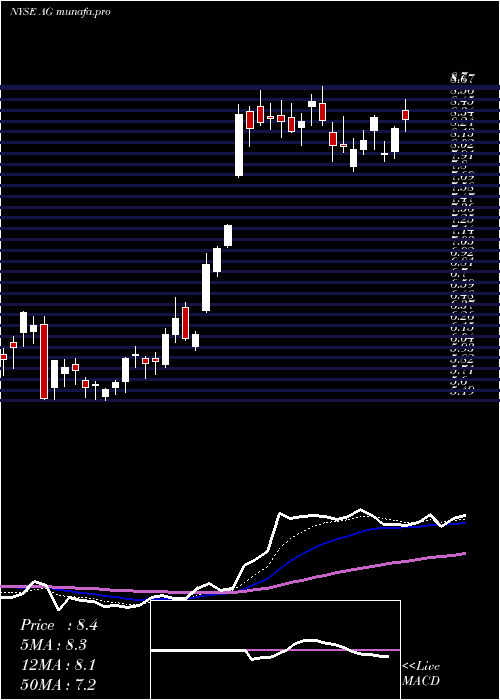Click the '<<Live MACD' label
The width and height of the screenshot is (500, 700).
pos(421,674)
